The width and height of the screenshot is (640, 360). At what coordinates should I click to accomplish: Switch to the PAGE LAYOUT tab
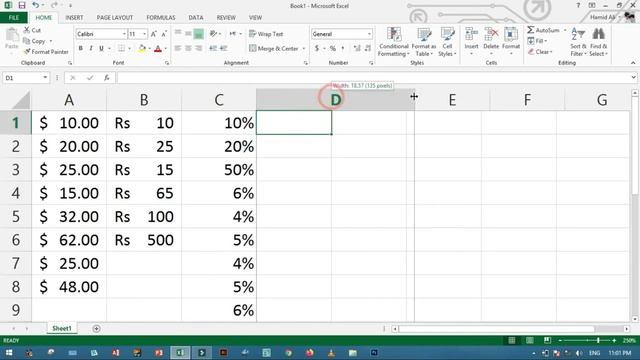pyautogui.click(x=115, y=18)
